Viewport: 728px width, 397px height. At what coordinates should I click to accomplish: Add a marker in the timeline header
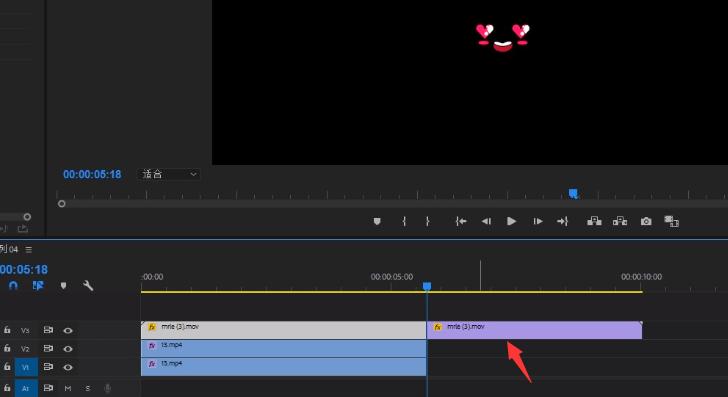(64, 285)
